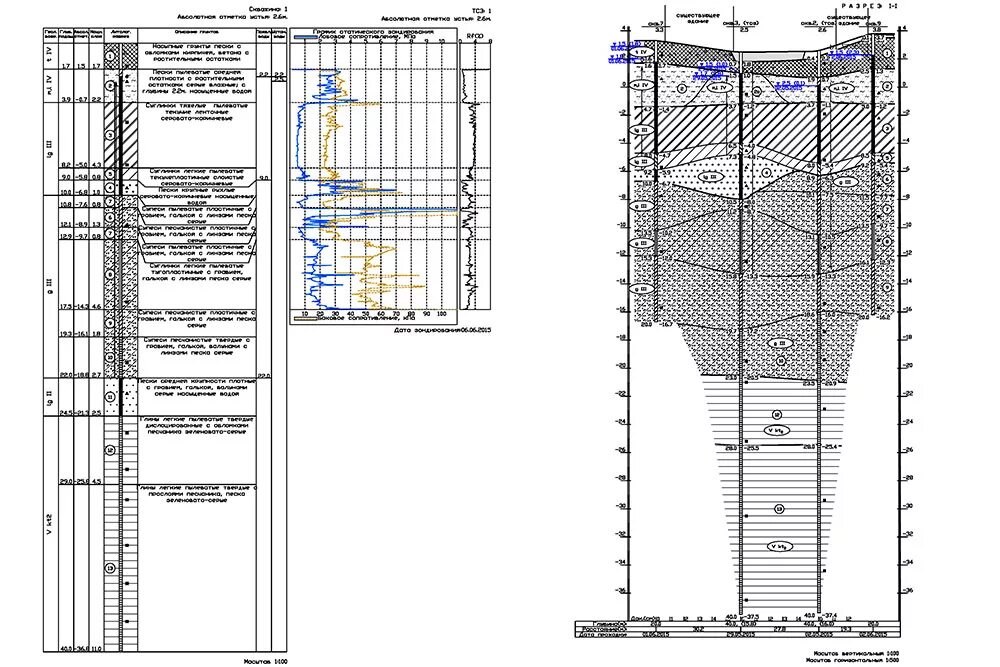Click the 'Масштаб вертикальный 1:100' note

pyautogui.click(x=856, y=654)
